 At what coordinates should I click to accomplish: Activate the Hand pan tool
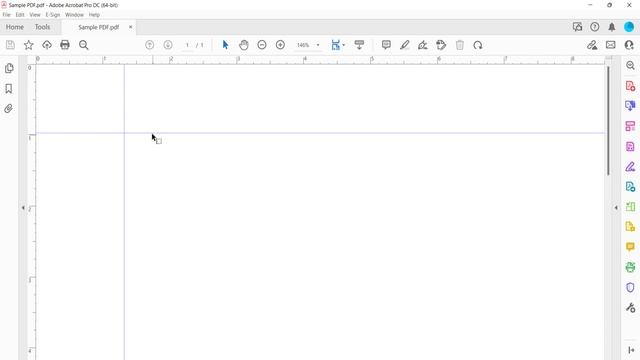click(x=244, y=45)
